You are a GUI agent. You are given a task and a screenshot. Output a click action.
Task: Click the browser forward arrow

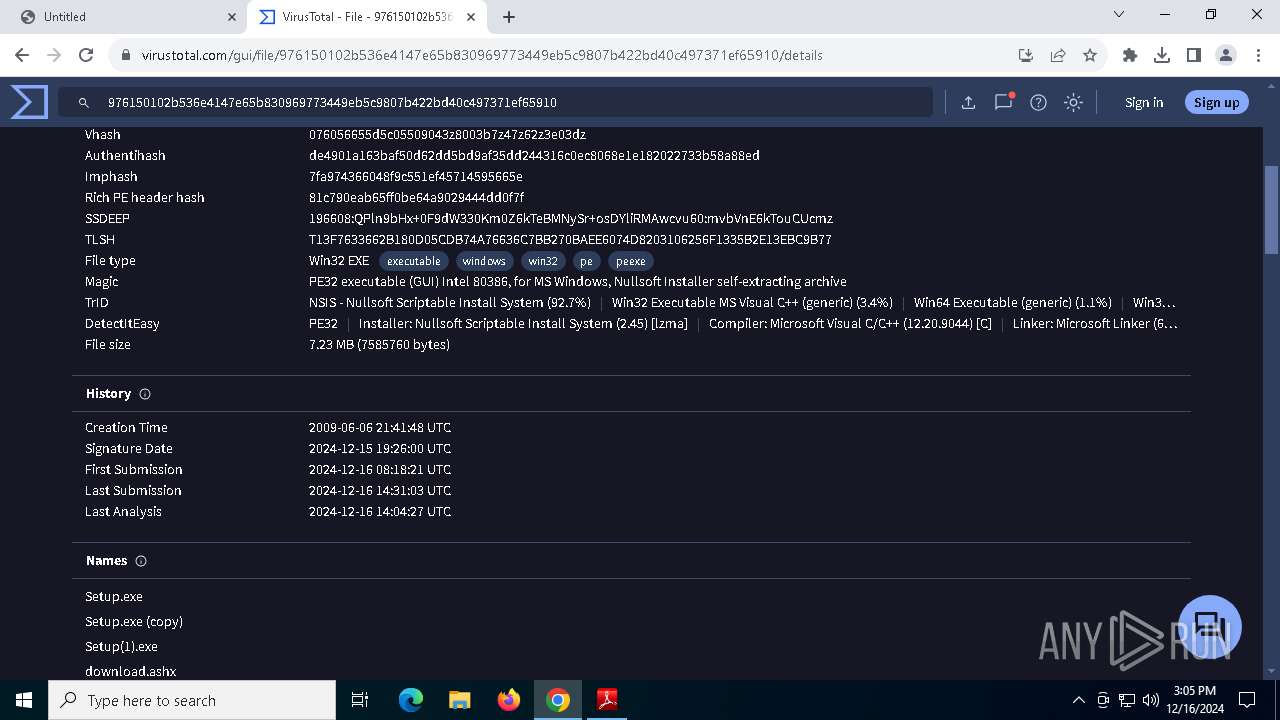click(x=54, y=55)
